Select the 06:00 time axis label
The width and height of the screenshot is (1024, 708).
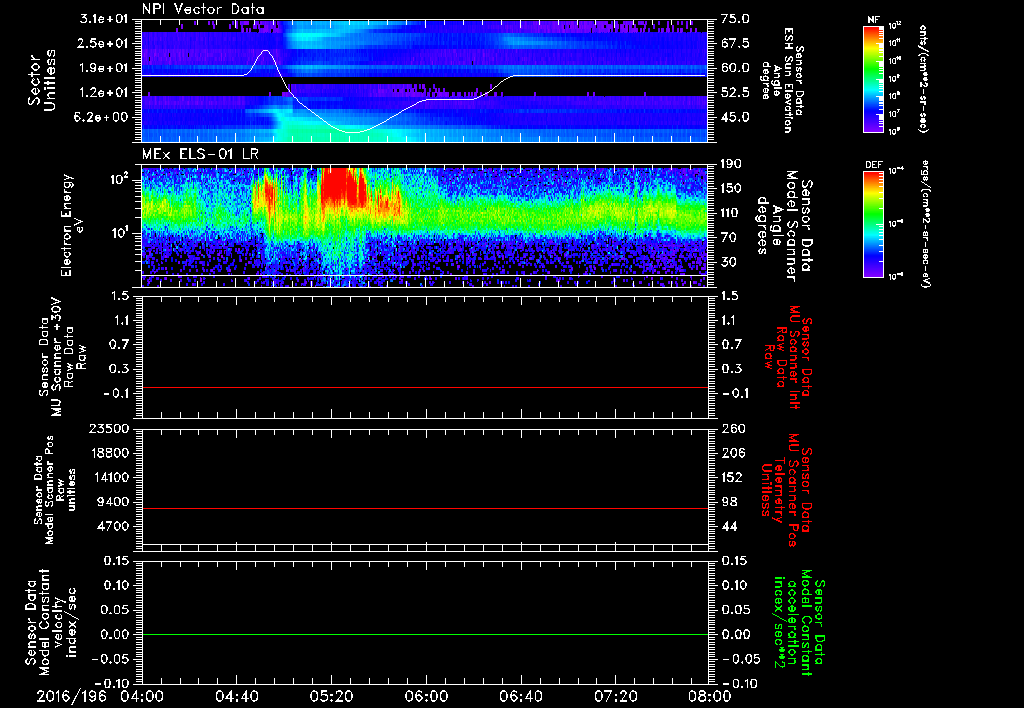425,695
